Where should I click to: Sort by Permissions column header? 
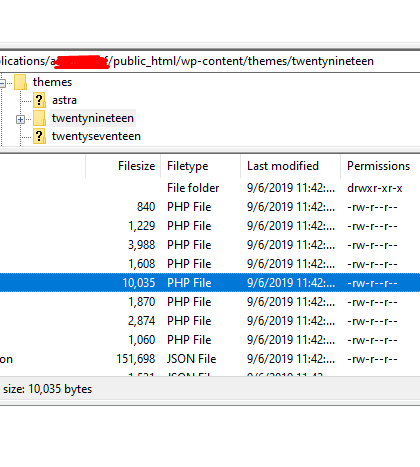pyautogui.click(x=380, y=166)
